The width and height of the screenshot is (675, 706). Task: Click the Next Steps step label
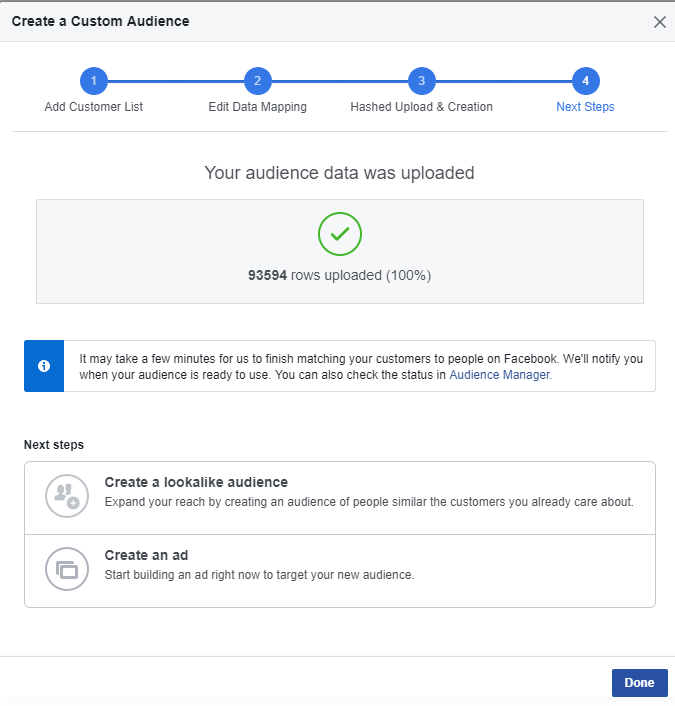point(585,107)
